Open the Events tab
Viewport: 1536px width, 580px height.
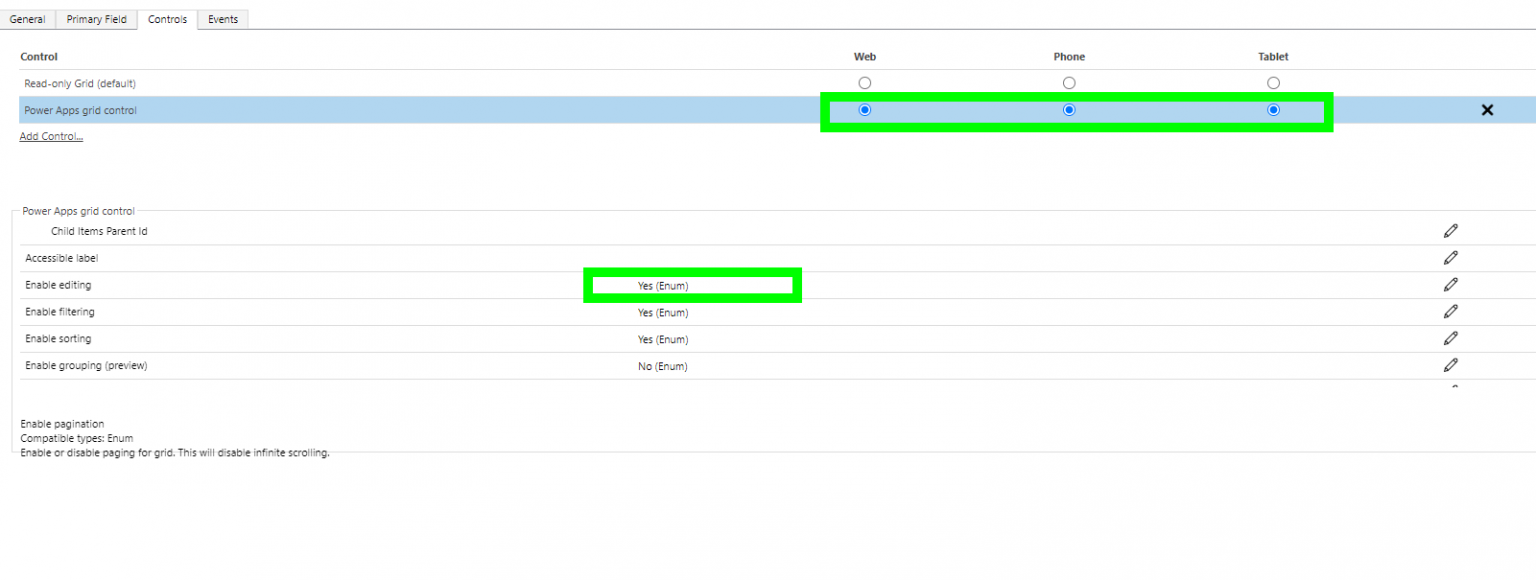(222, 18)
